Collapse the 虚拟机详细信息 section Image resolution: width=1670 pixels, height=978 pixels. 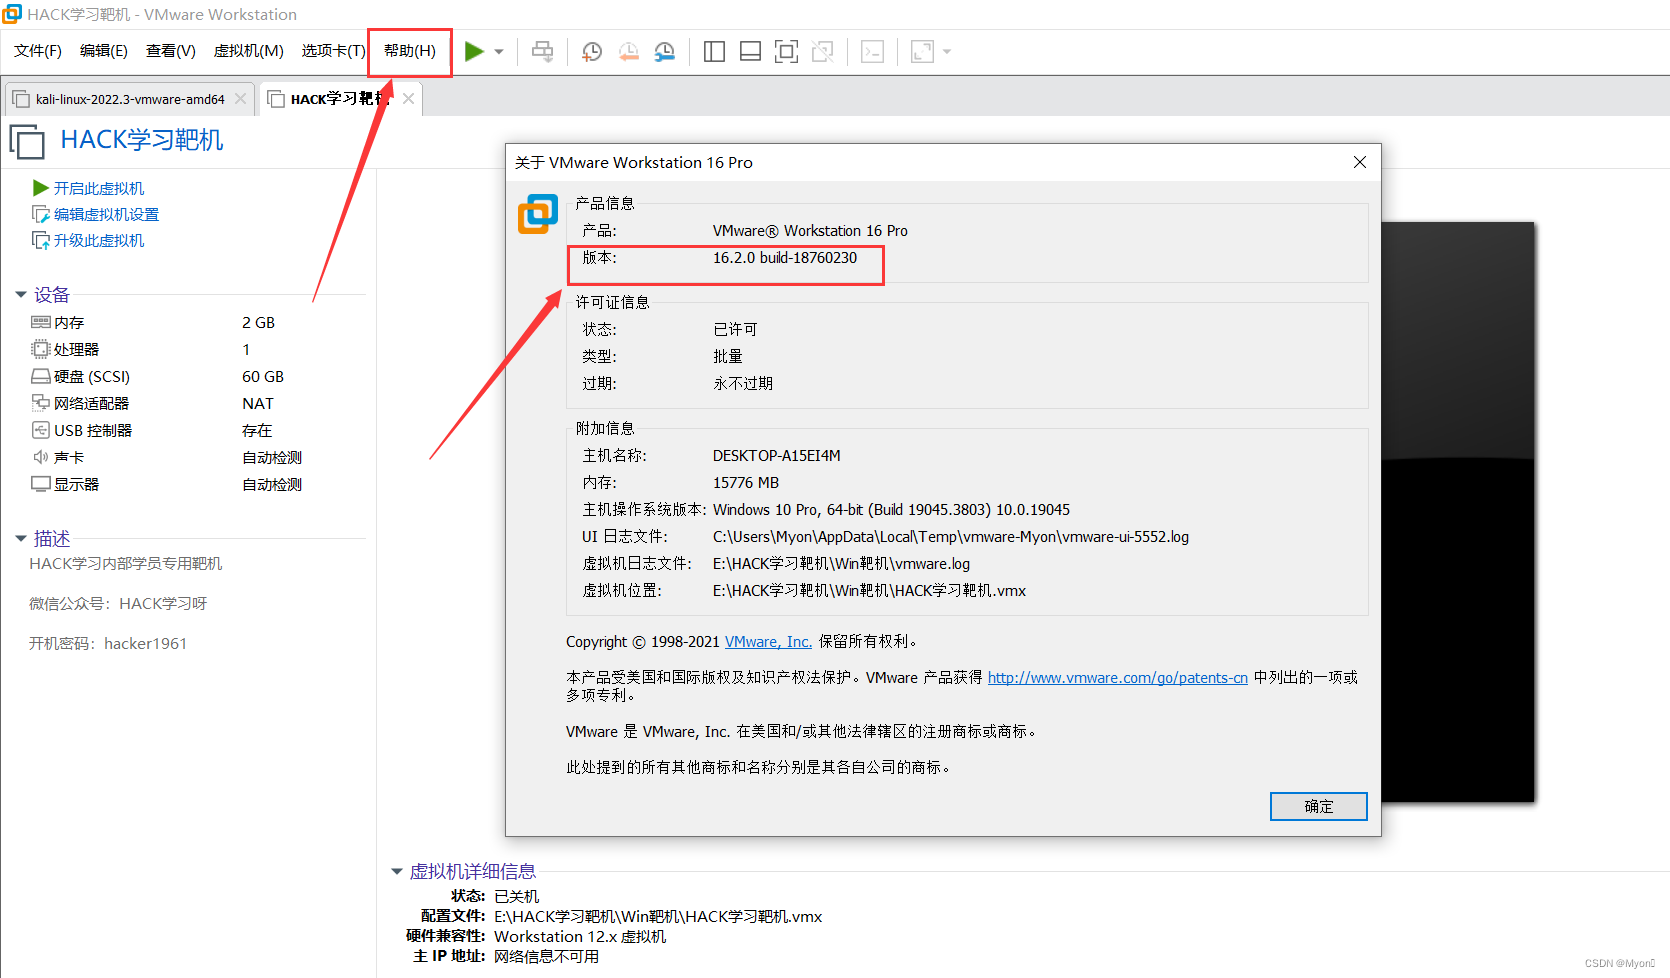(x=397, y=872)
